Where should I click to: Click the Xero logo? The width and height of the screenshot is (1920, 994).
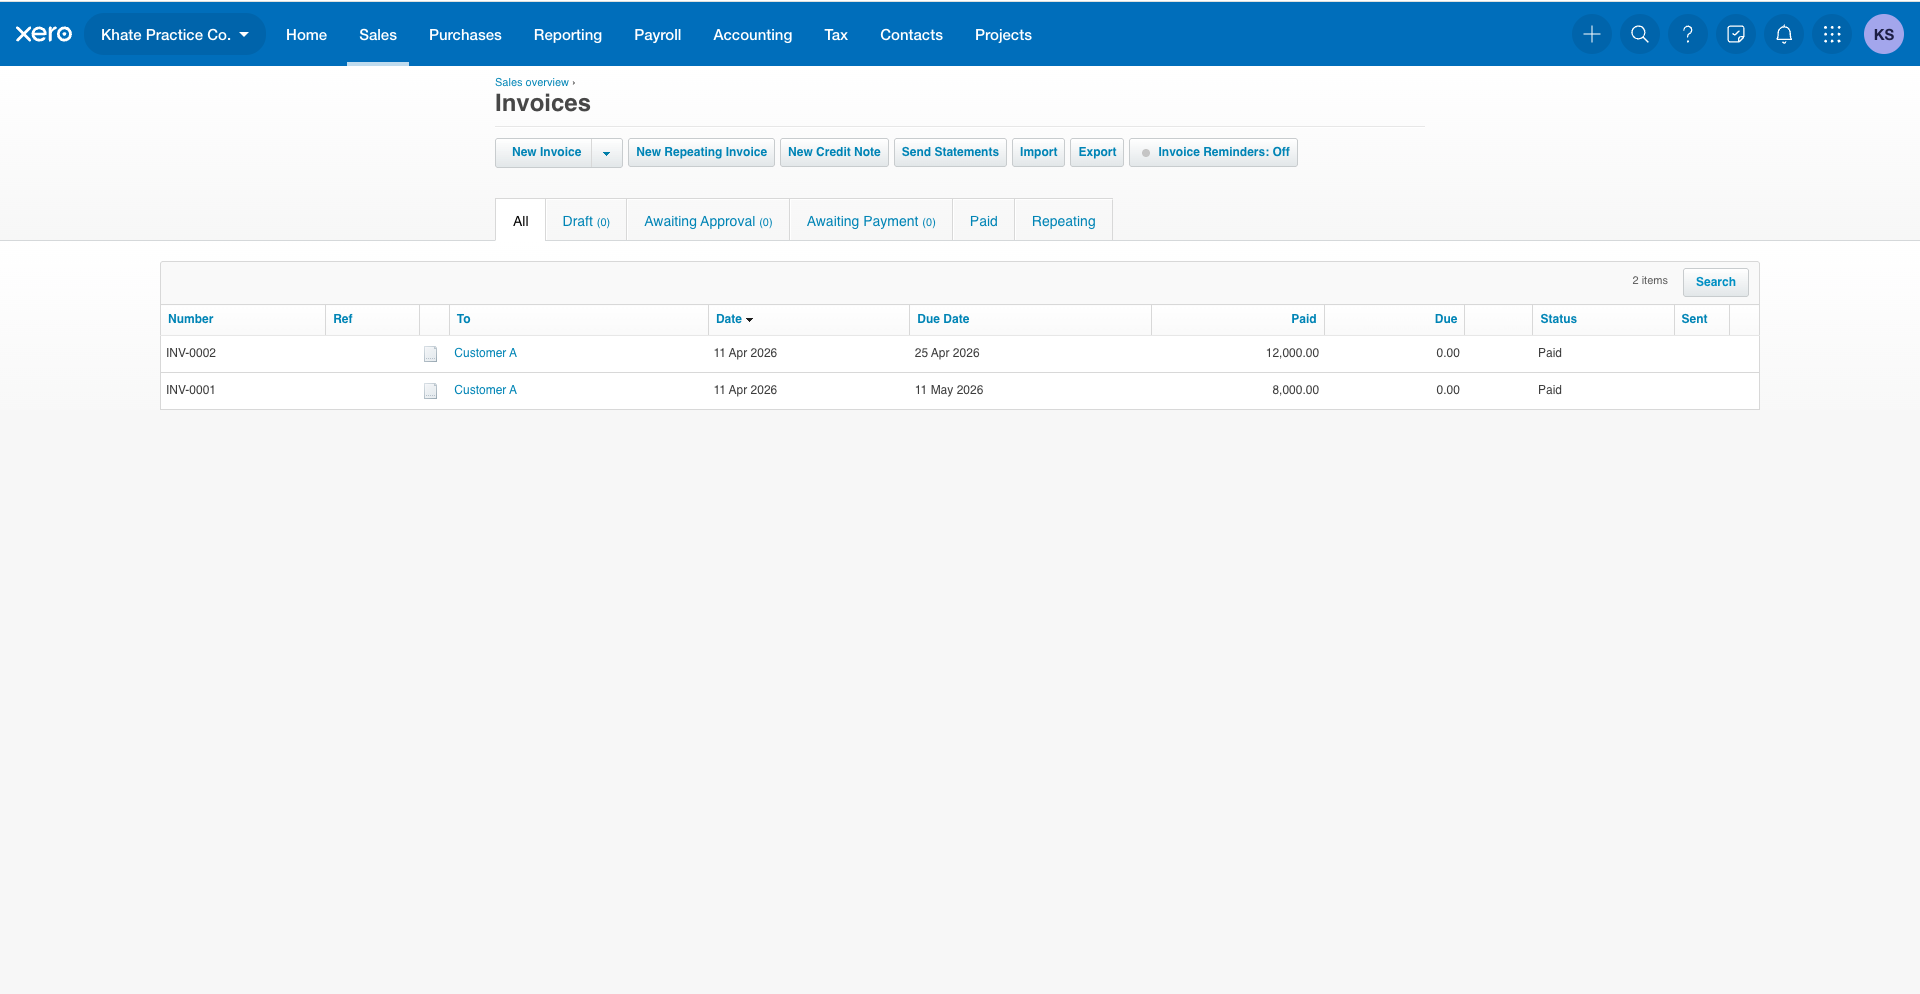point(44,34)
